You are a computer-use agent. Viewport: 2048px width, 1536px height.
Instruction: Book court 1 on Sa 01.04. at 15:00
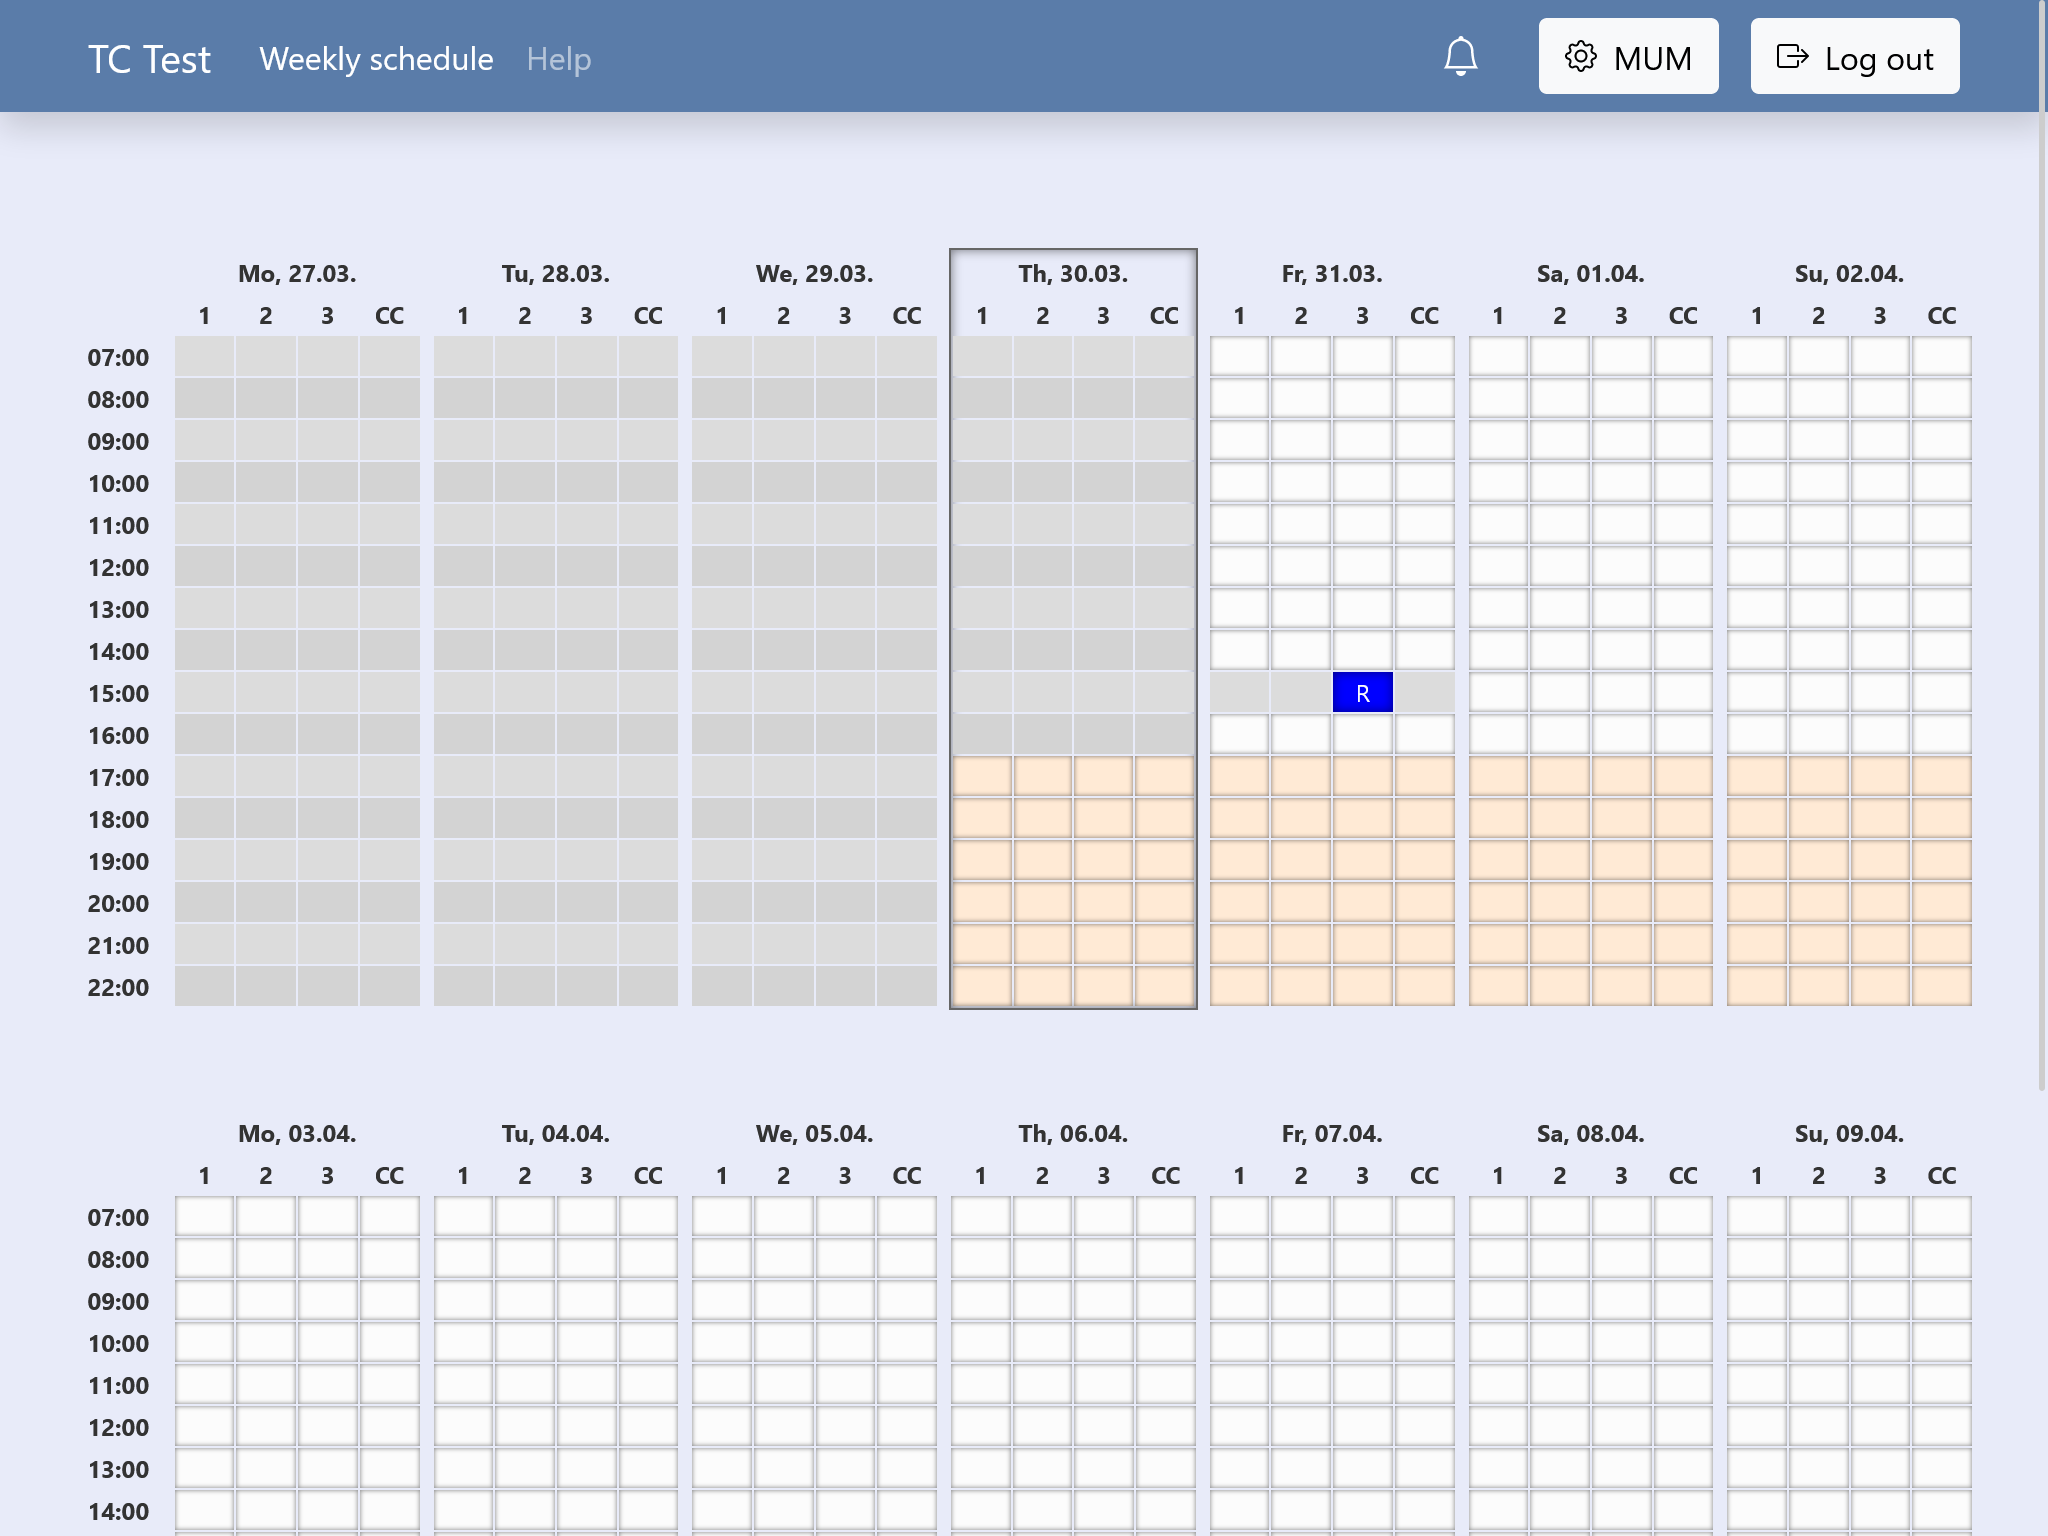point(1498,693)
